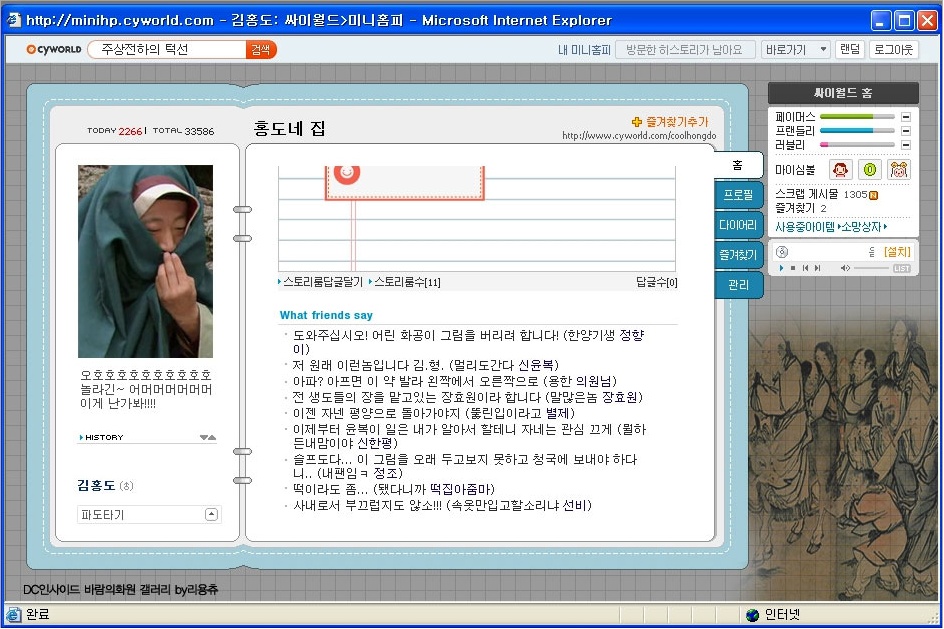Switch to the 다이어리 tab
Screen dimensions: 944x629
click(x=738, y=225)
